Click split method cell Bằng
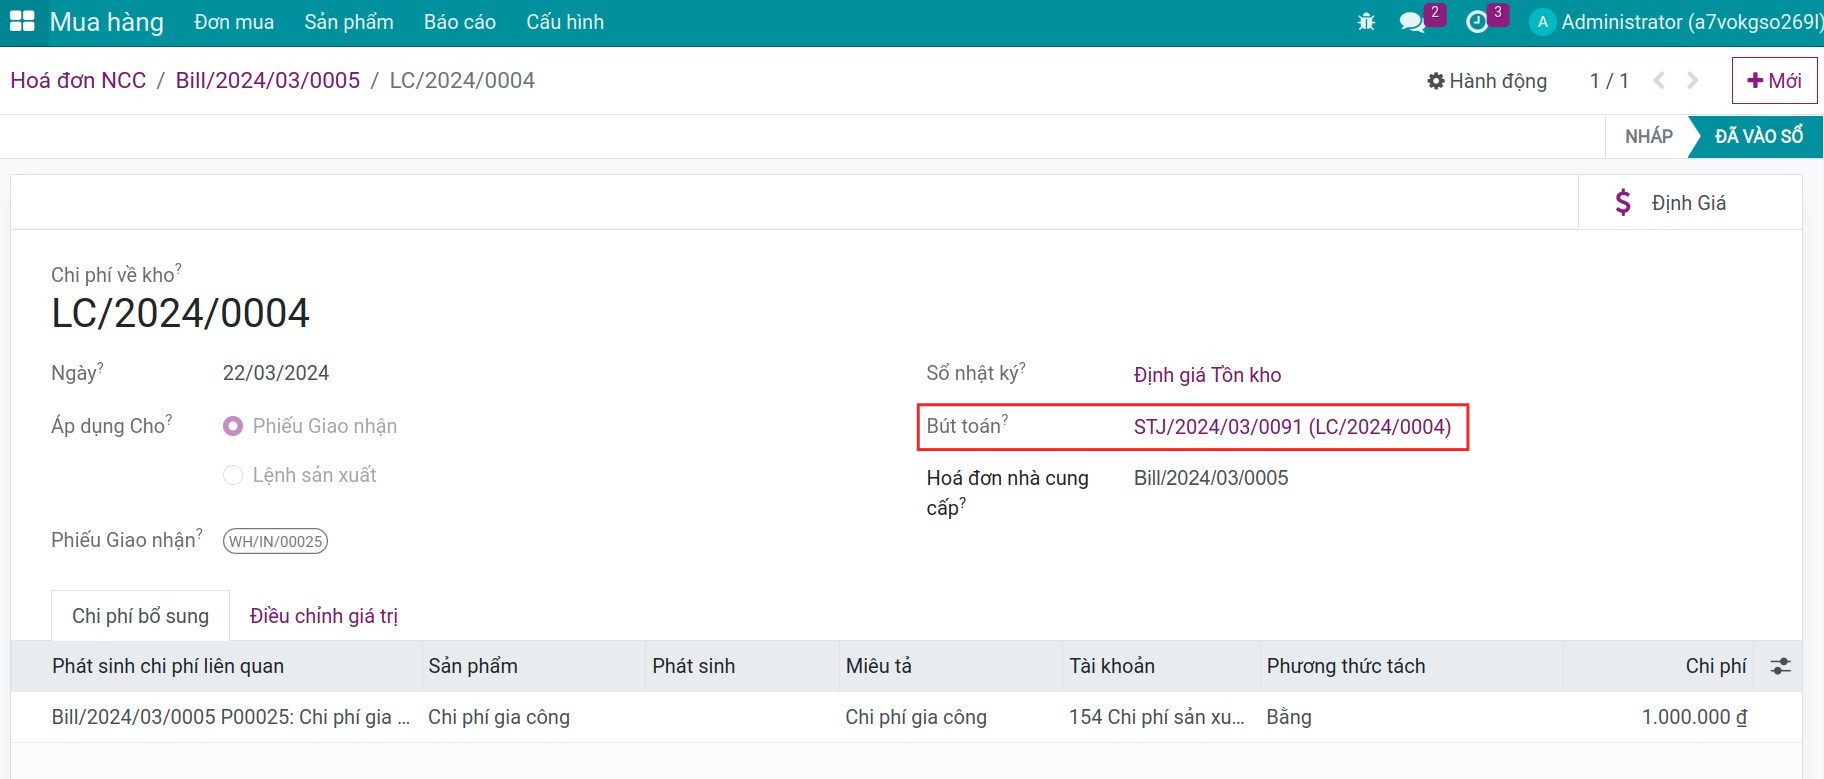 [1289, 717]
